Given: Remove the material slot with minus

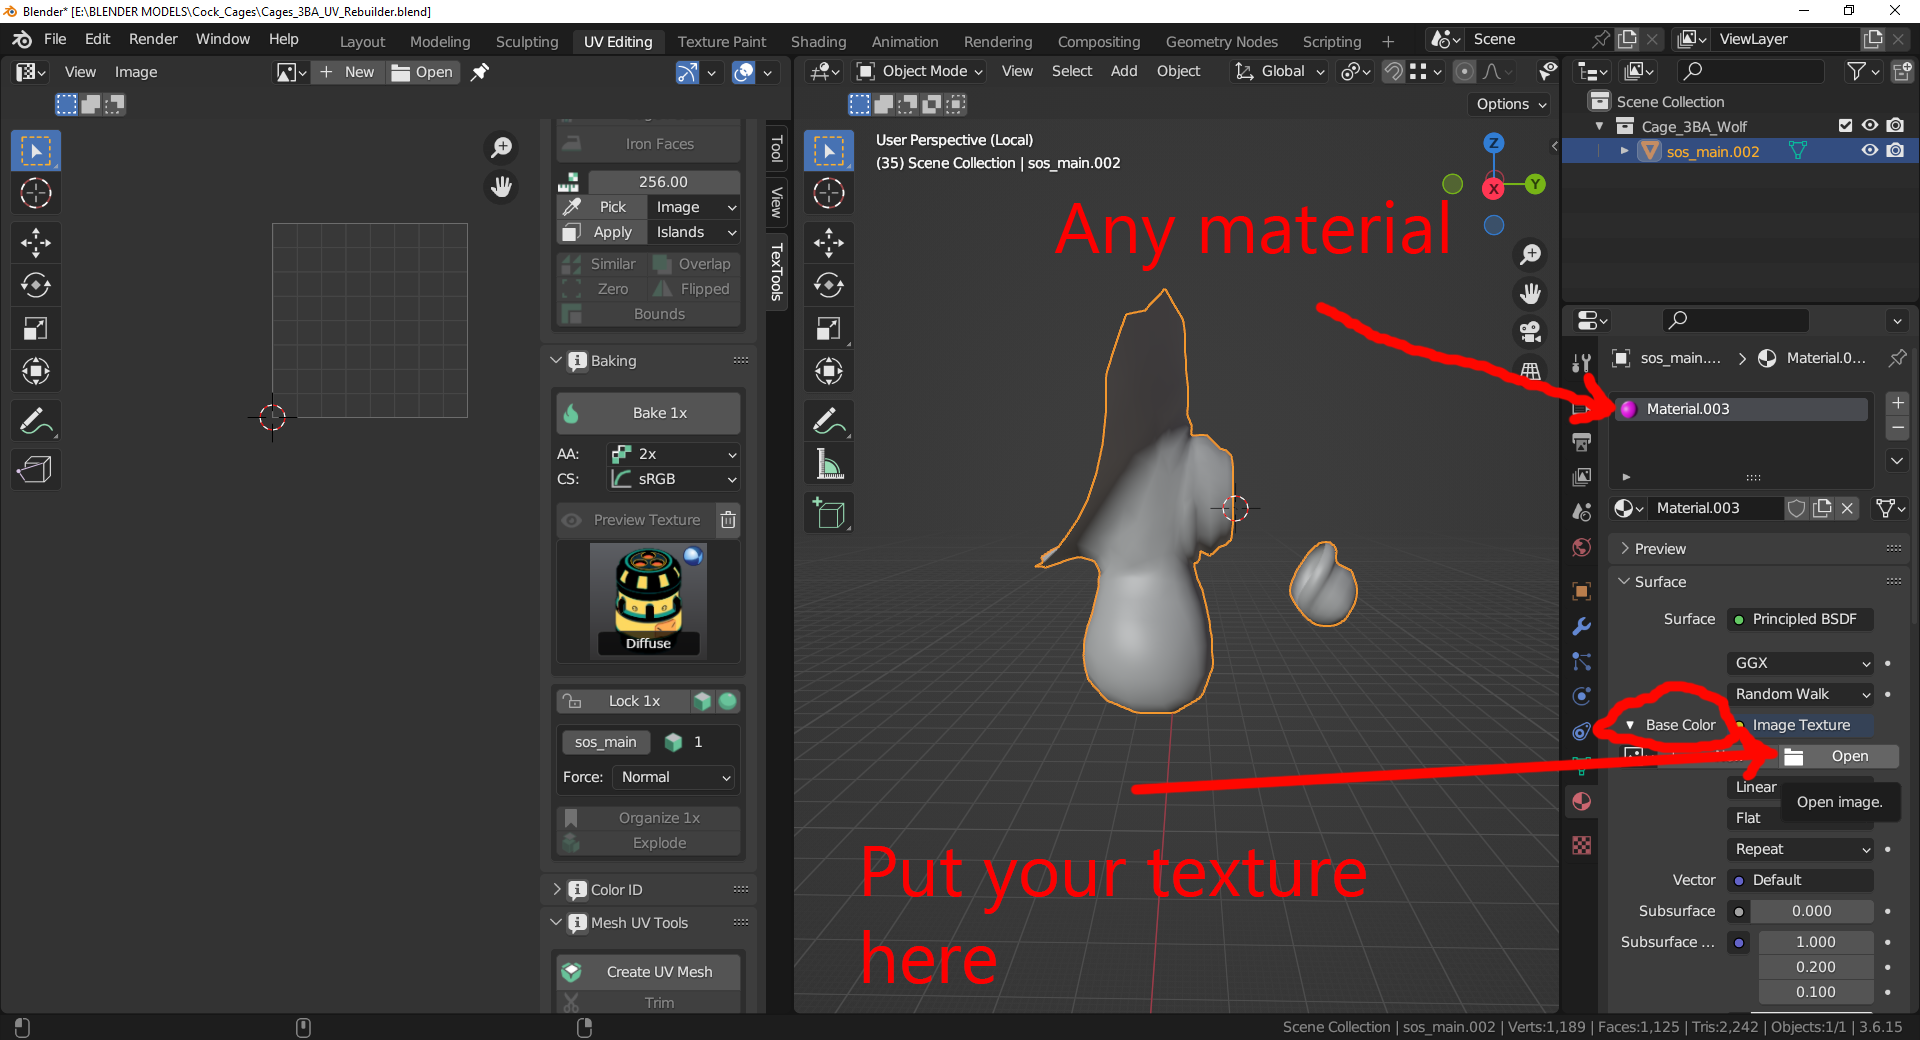Looking at the screenshot, I should point(1897,428).
